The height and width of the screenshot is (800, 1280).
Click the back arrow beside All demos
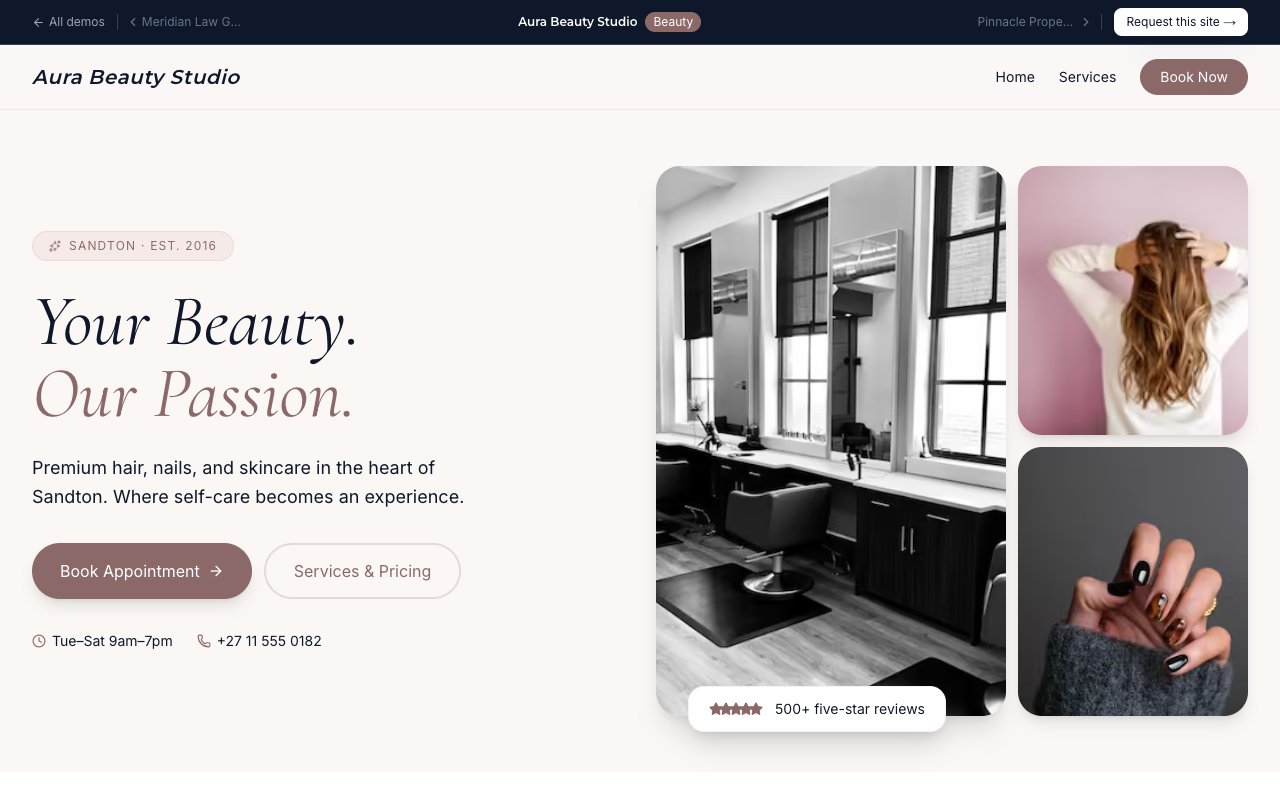(x=38, y=22)
